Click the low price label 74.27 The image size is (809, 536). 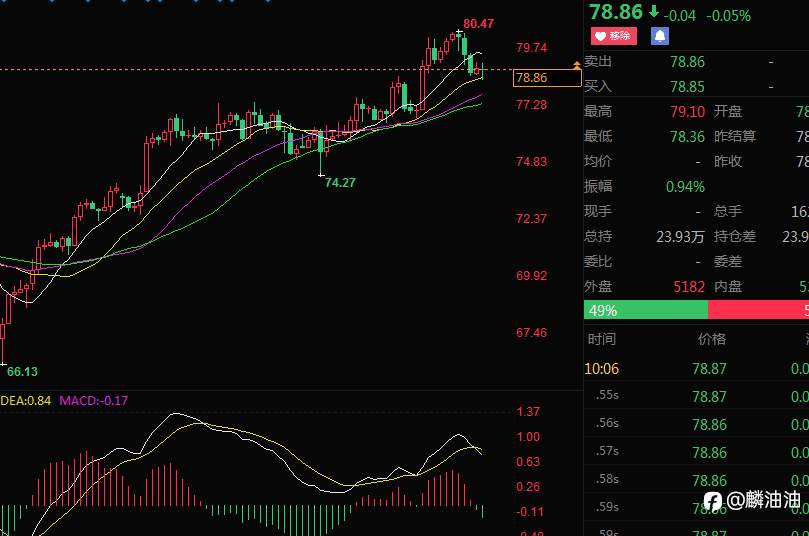[340, 183]
